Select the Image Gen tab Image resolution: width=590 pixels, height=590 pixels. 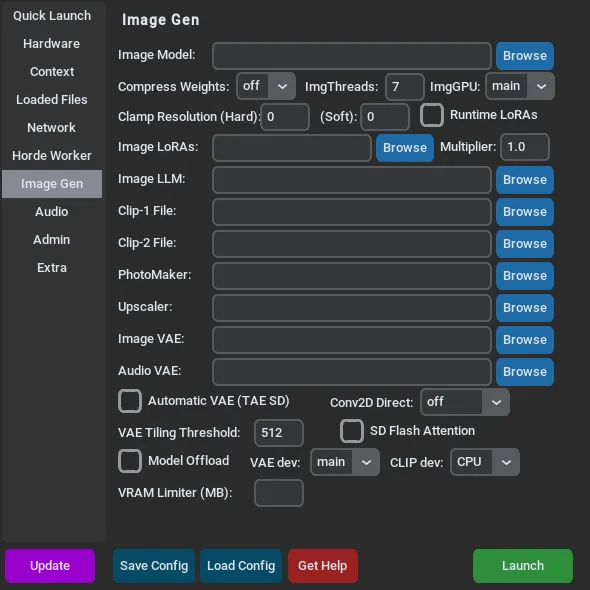(x=52, y=184)
